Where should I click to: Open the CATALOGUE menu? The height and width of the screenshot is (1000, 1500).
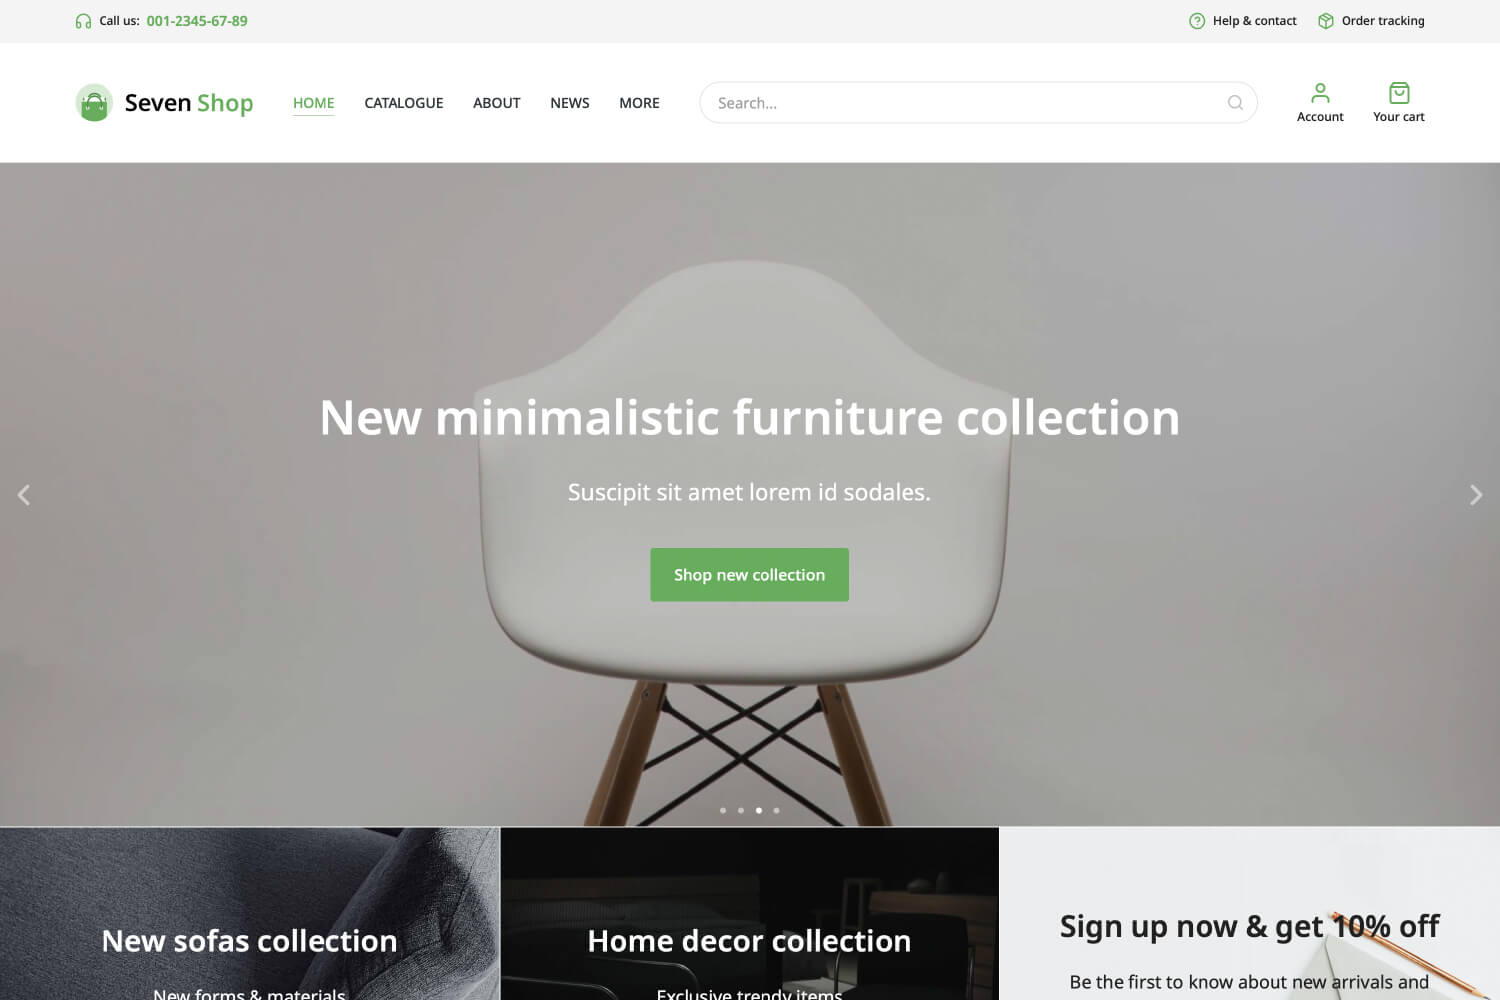tap(404, 103)
